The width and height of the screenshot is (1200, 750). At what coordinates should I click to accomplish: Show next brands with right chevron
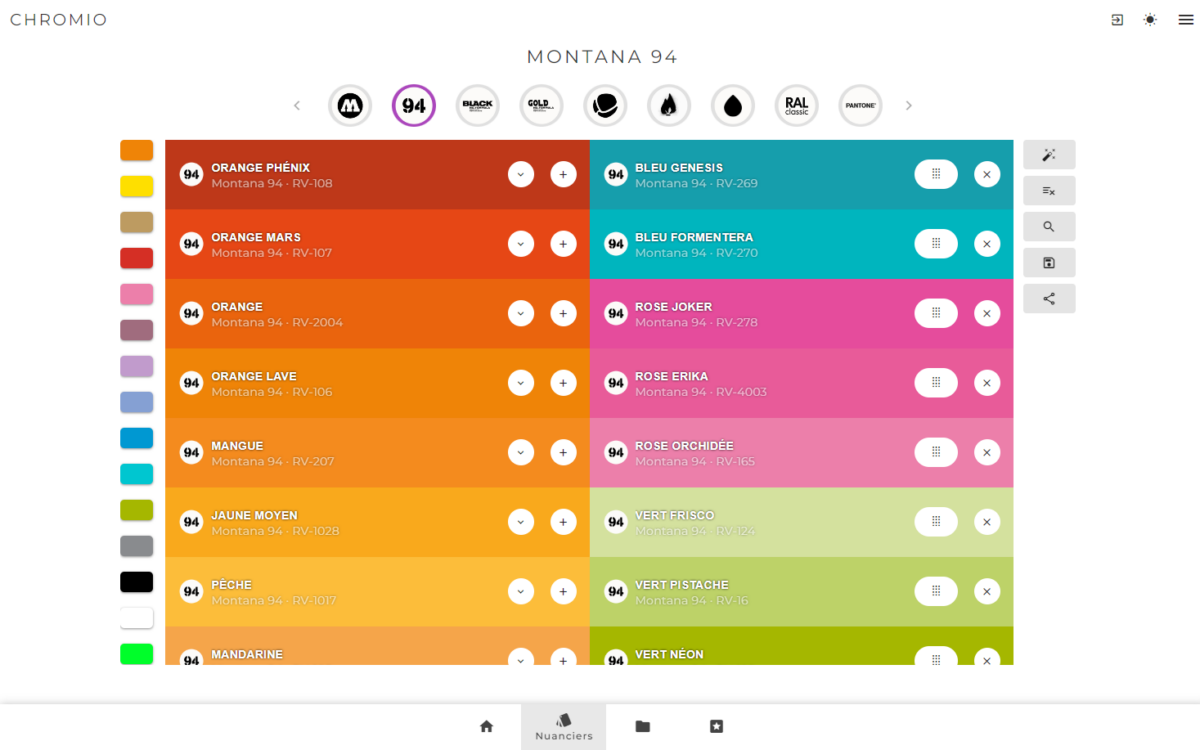pyautogui.click(x=908, y=105)
